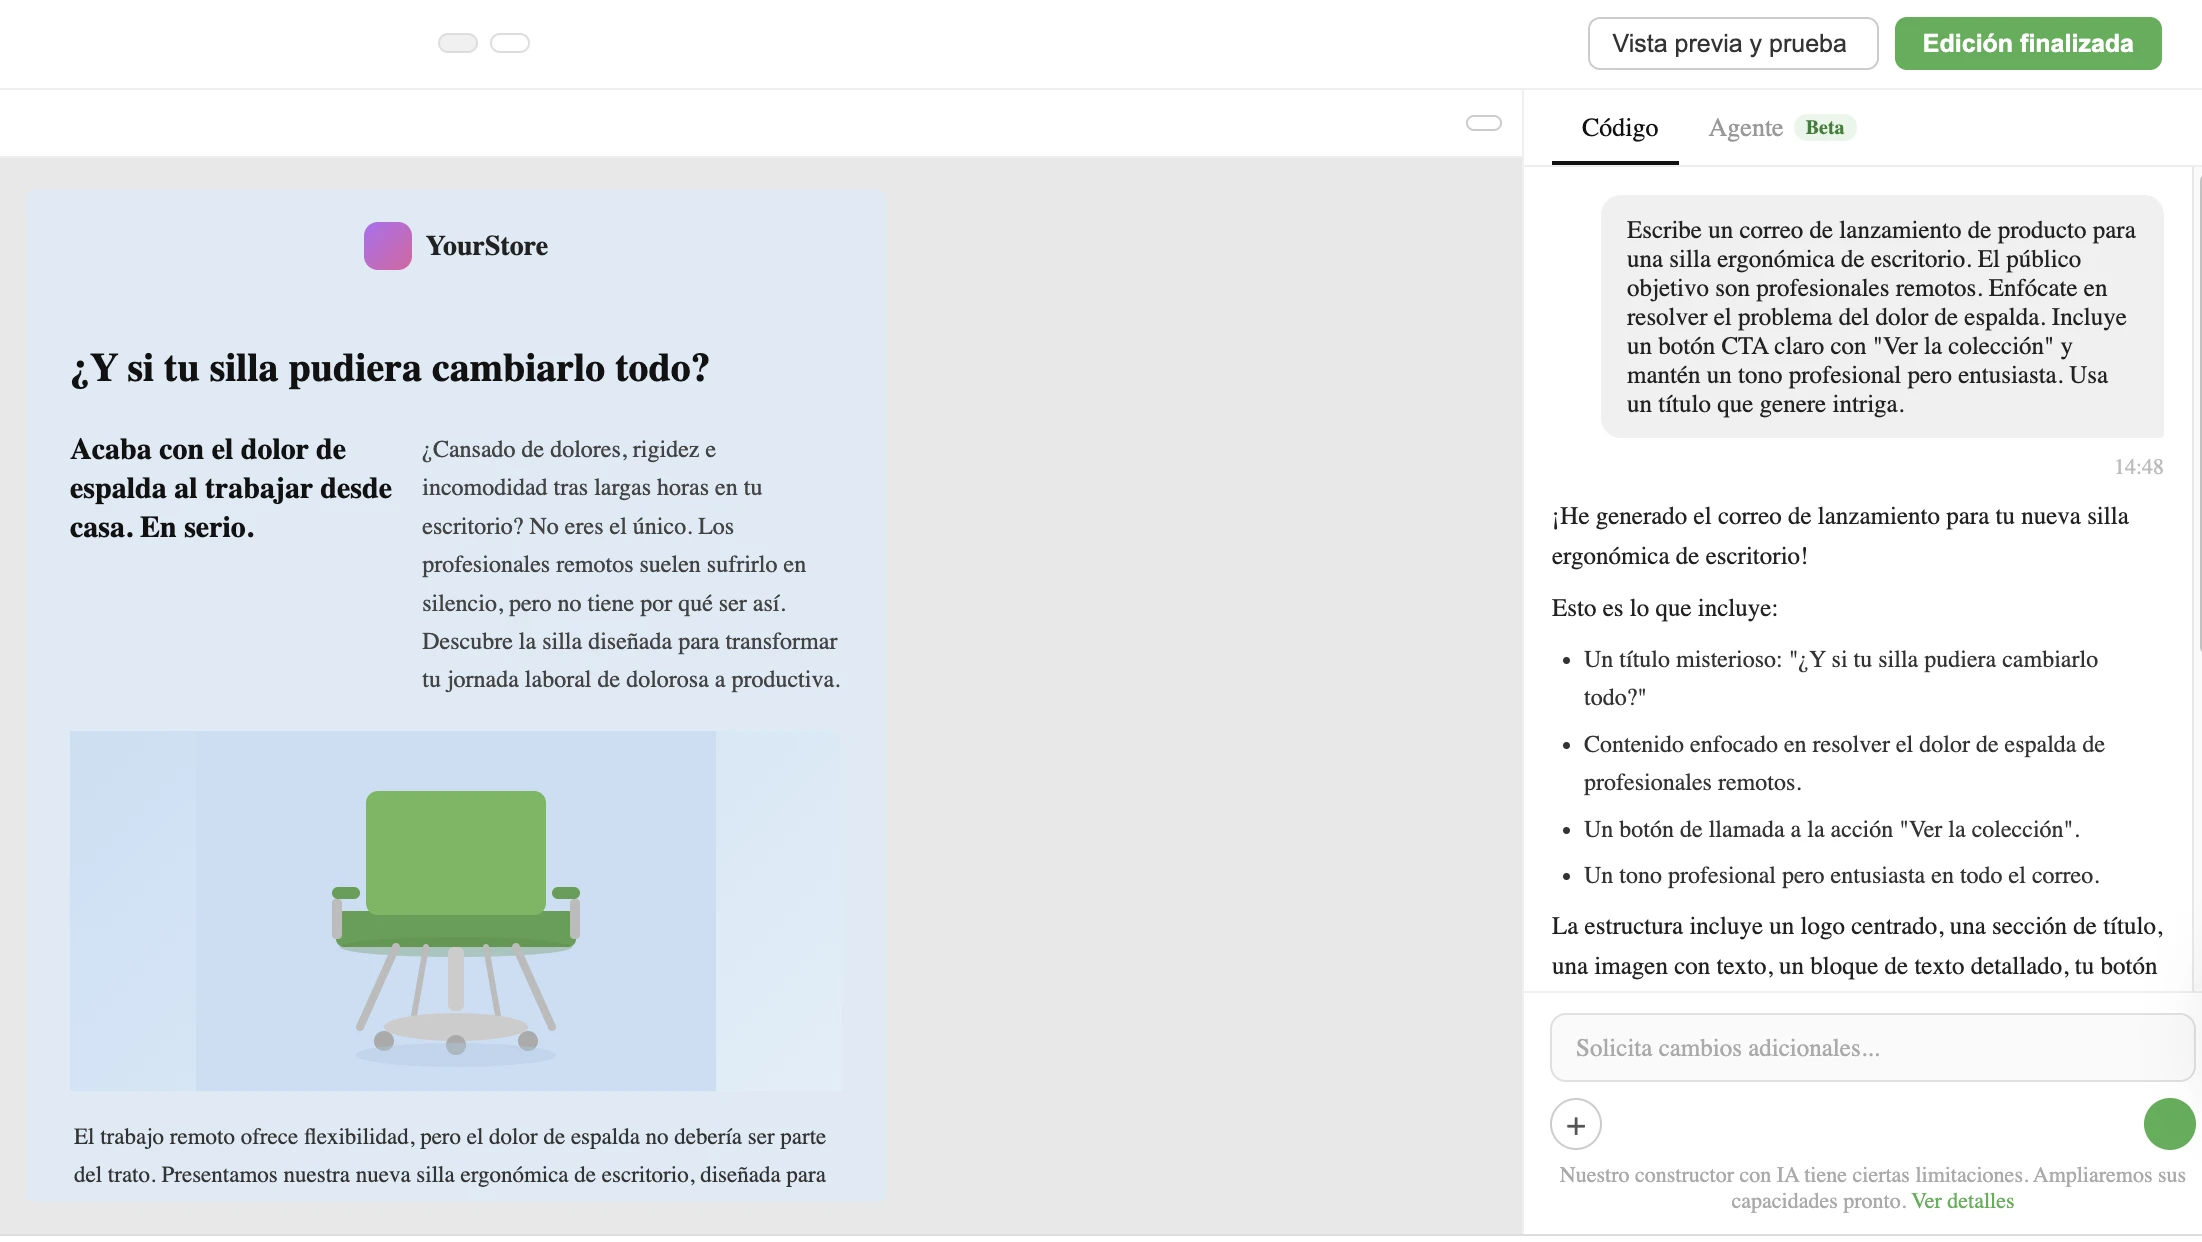The image size is (2202, 1242).
Task: Click the bullet Un botón de llamada a la acción
Action: tap(1831, 829)
